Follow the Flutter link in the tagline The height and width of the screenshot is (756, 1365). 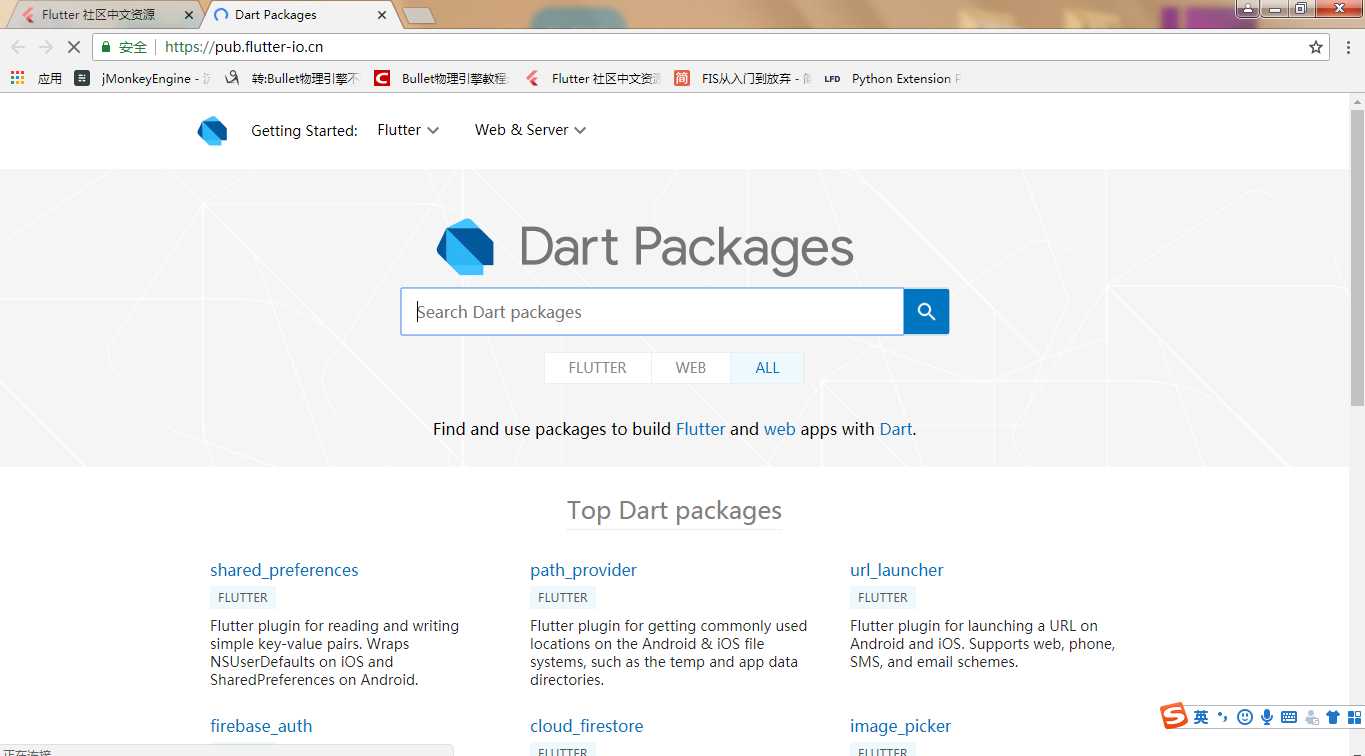point(700,429)
